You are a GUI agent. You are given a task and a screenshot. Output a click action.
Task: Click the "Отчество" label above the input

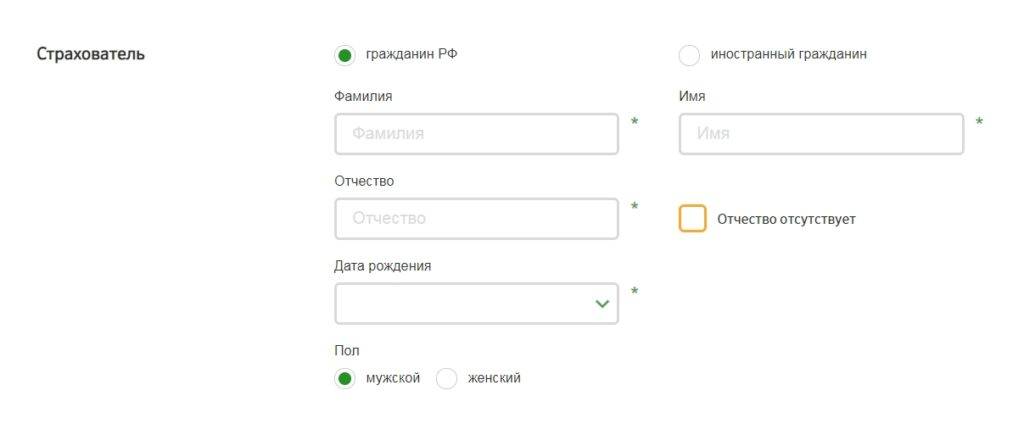[364, 181]
